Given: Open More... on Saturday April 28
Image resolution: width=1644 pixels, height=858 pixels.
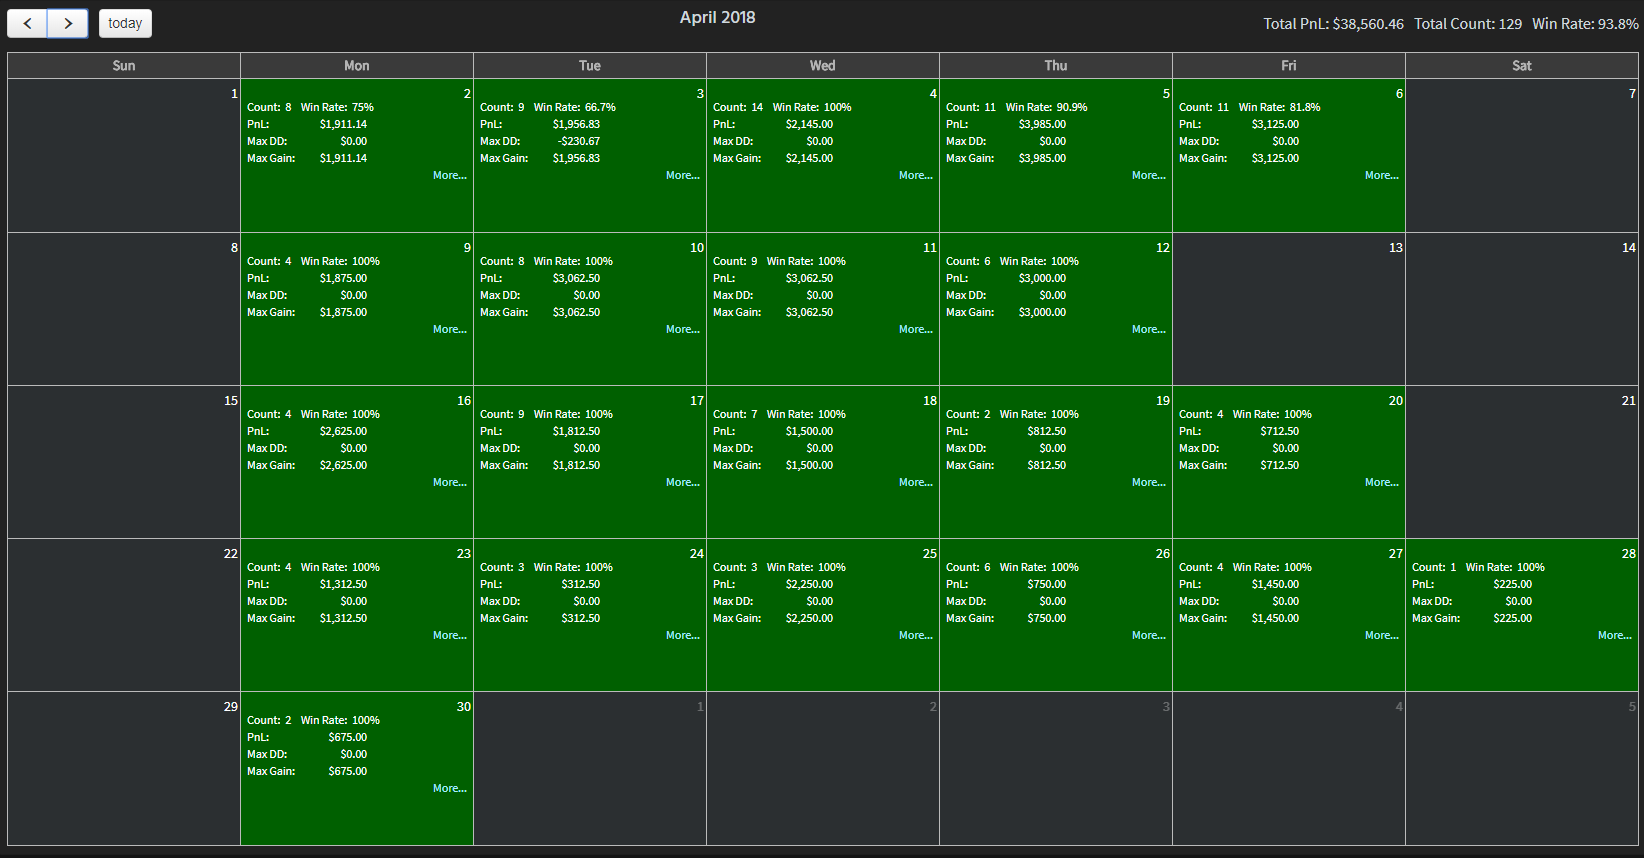Looking at the screenshot, I should coord(1614,636).
